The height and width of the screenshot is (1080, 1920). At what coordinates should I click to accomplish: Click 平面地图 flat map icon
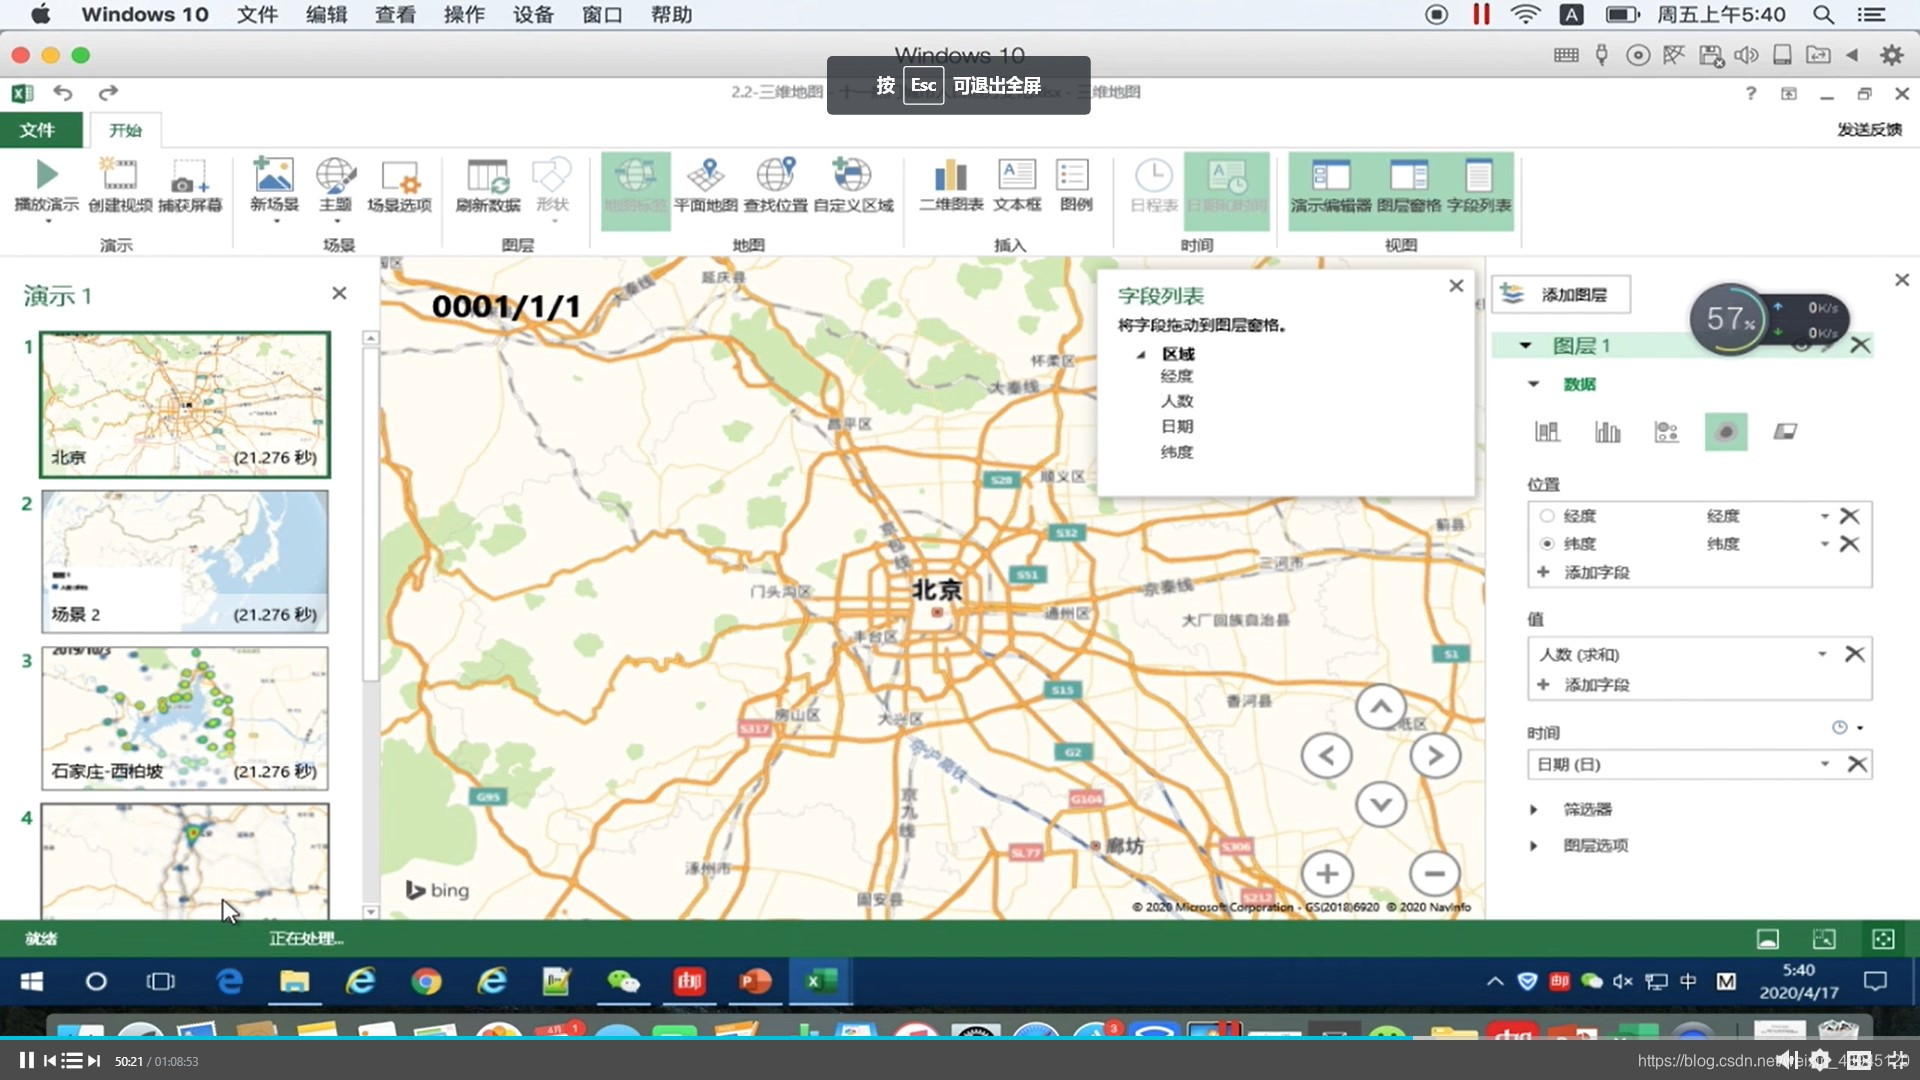705,177
